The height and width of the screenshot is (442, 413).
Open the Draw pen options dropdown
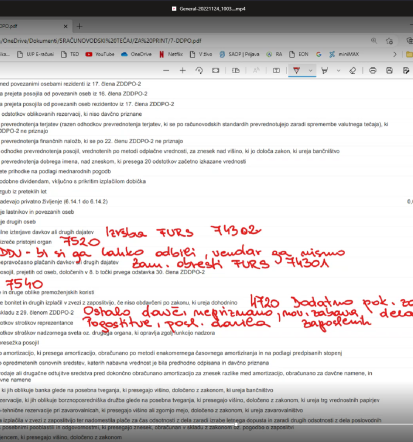click(310, 71)
